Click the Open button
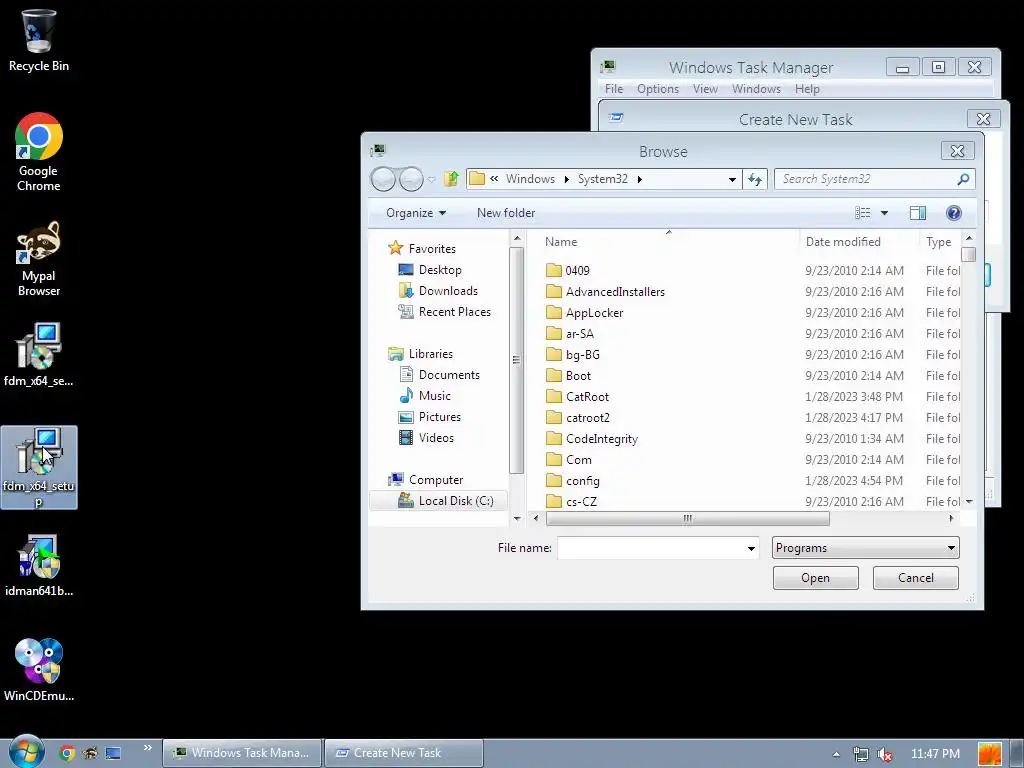1024x768 pixels. point(816,578)
